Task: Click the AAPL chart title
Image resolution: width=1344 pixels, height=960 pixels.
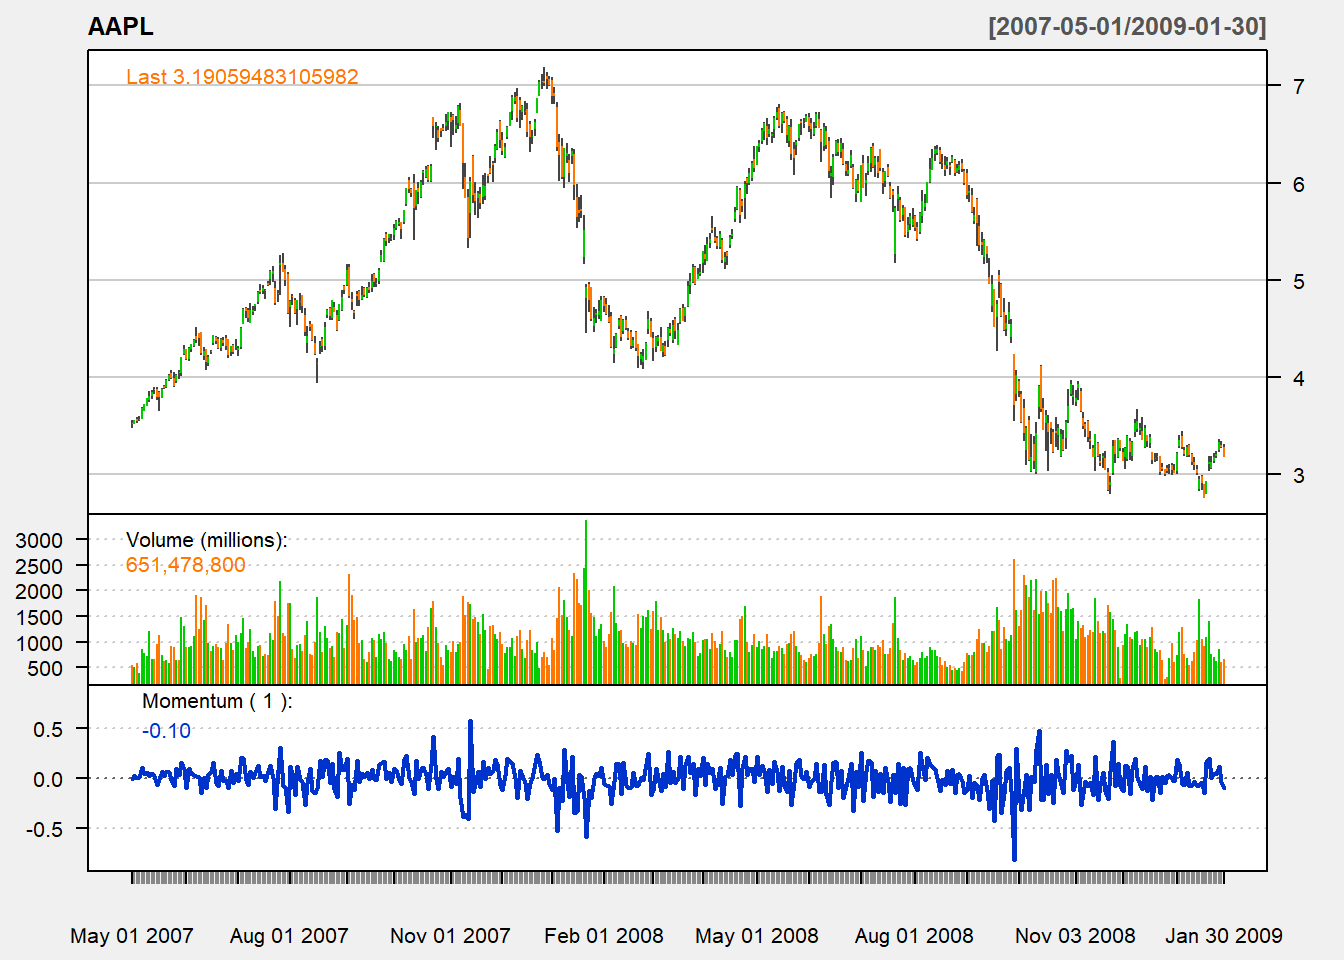Action: pos(120,27)
